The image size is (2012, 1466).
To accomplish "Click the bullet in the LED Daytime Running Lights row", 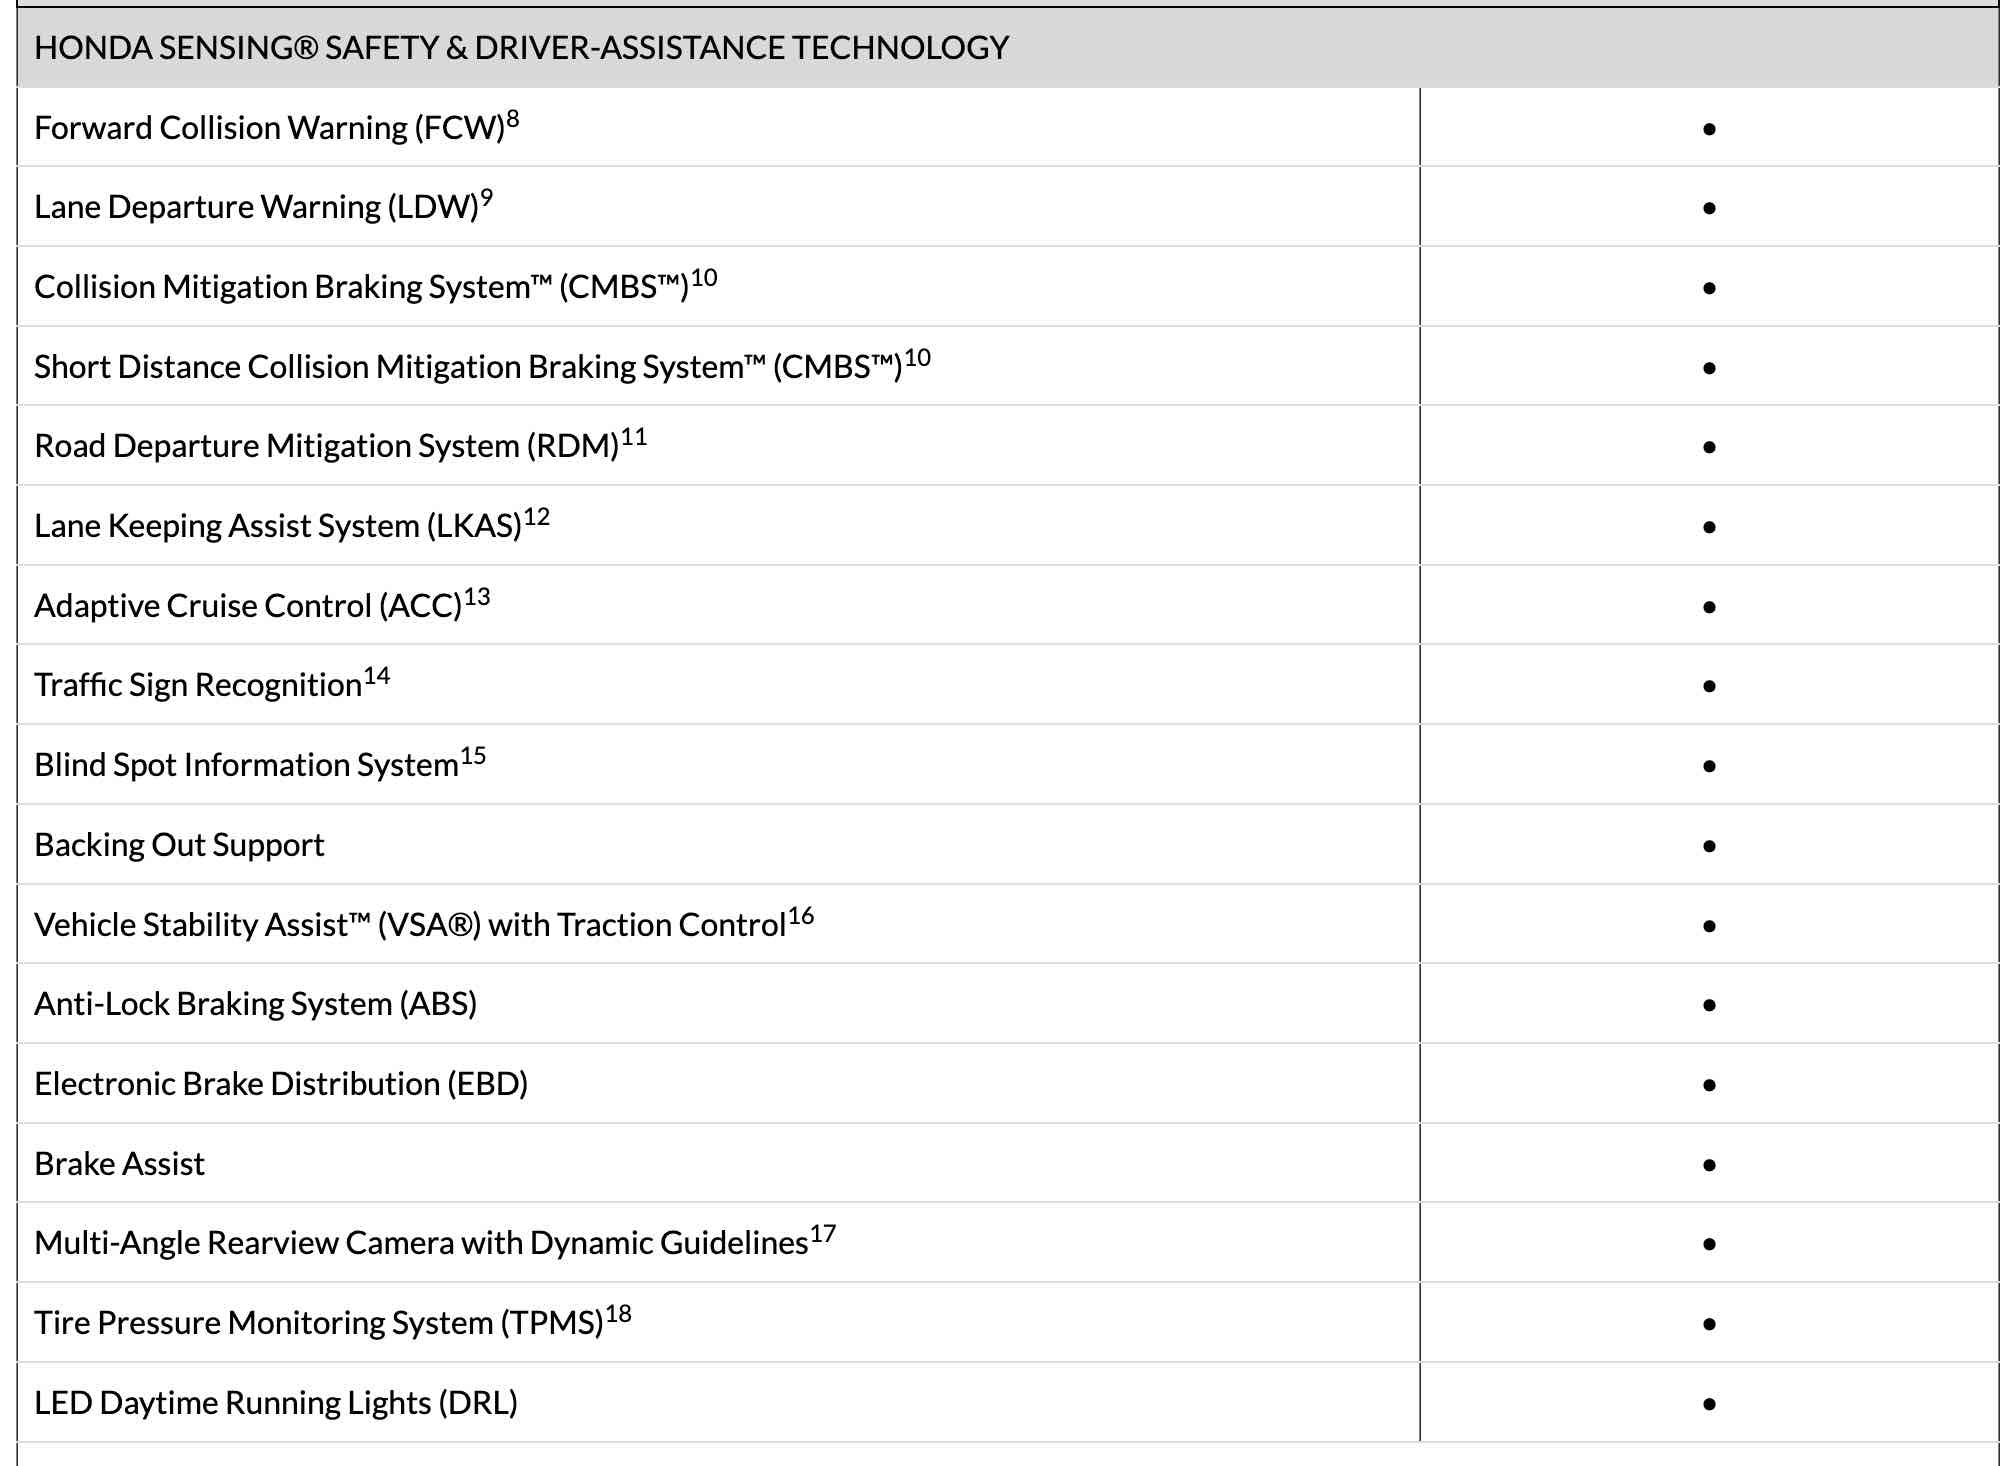I will pyautogui.click(x=1709, y=1404).
